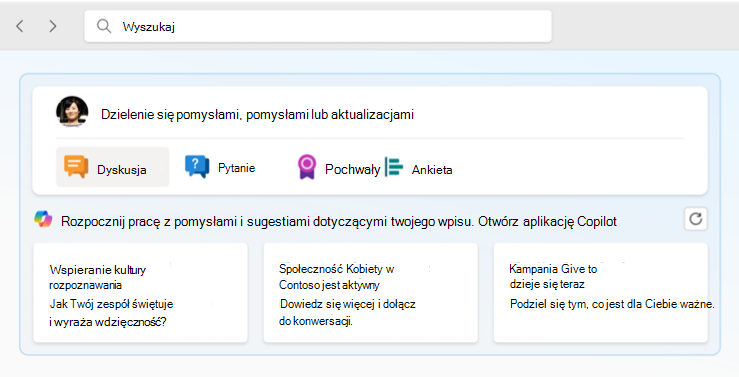Select the Dyskusja post type

(113, 167)
